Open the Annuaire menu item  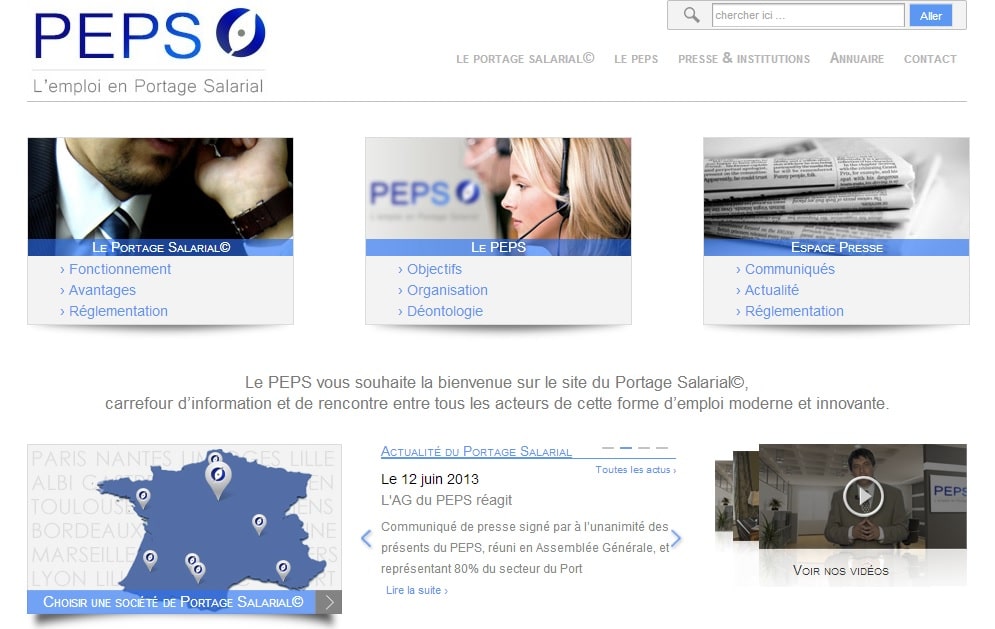[x=857, y=58]
